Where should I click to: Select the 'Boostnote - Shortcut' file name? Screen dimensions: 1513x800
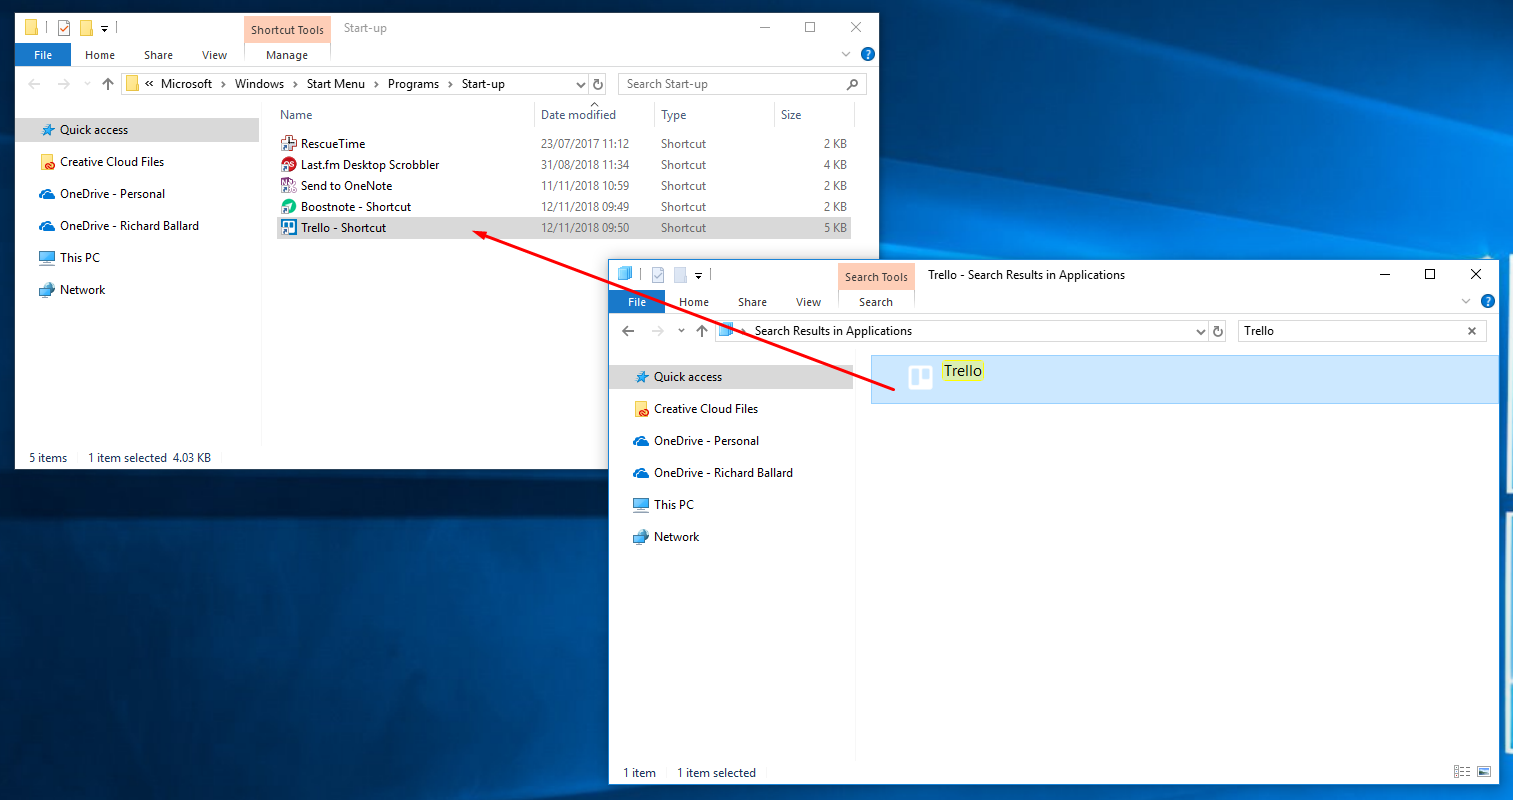(x=356, y=207)
